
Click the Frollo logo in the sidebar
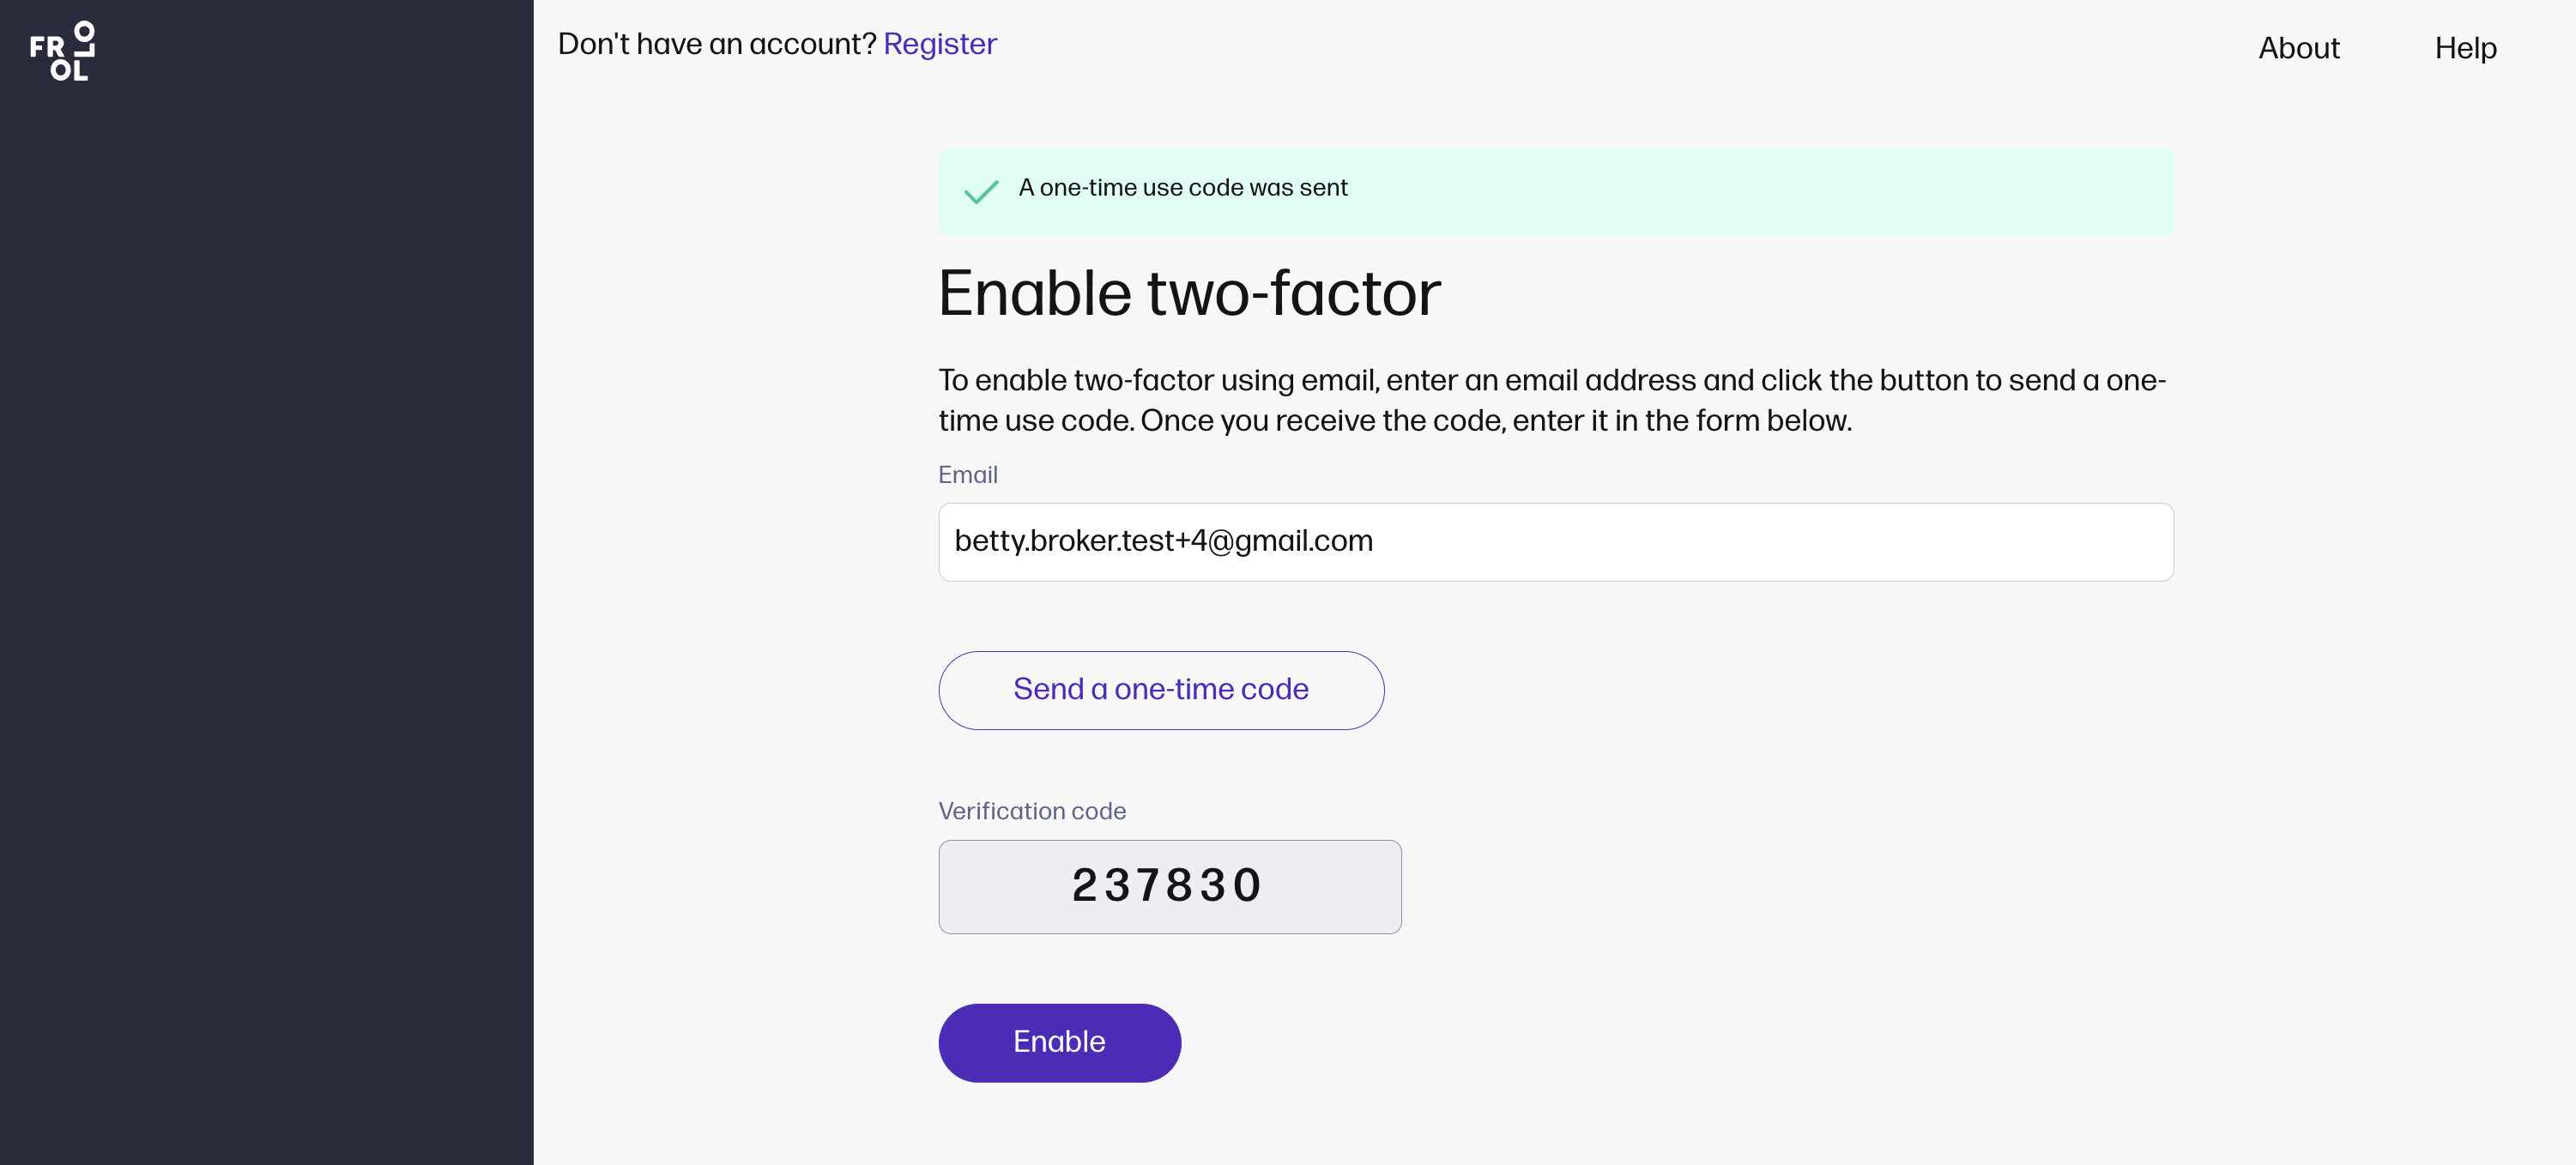pos(62,51)
